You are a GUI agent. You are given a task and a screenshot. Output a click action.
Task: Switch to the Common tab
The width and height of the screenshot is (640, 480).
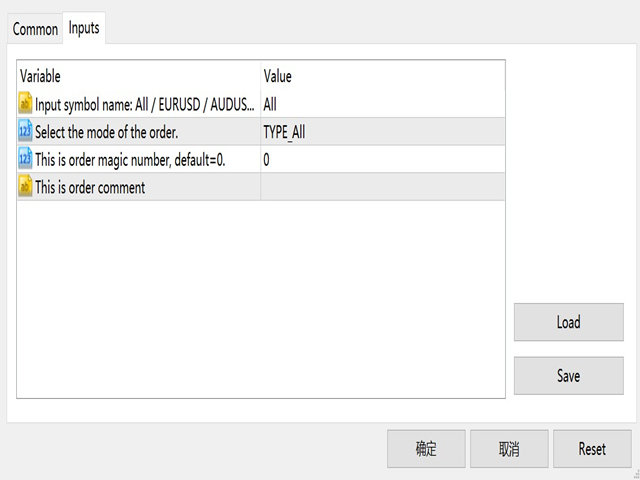click(35, 29)
